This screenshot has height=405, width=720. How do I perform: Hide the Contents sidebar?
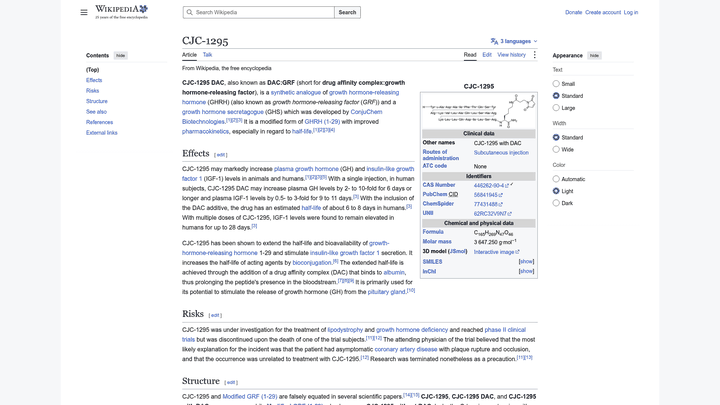click(x=120, y=56)
